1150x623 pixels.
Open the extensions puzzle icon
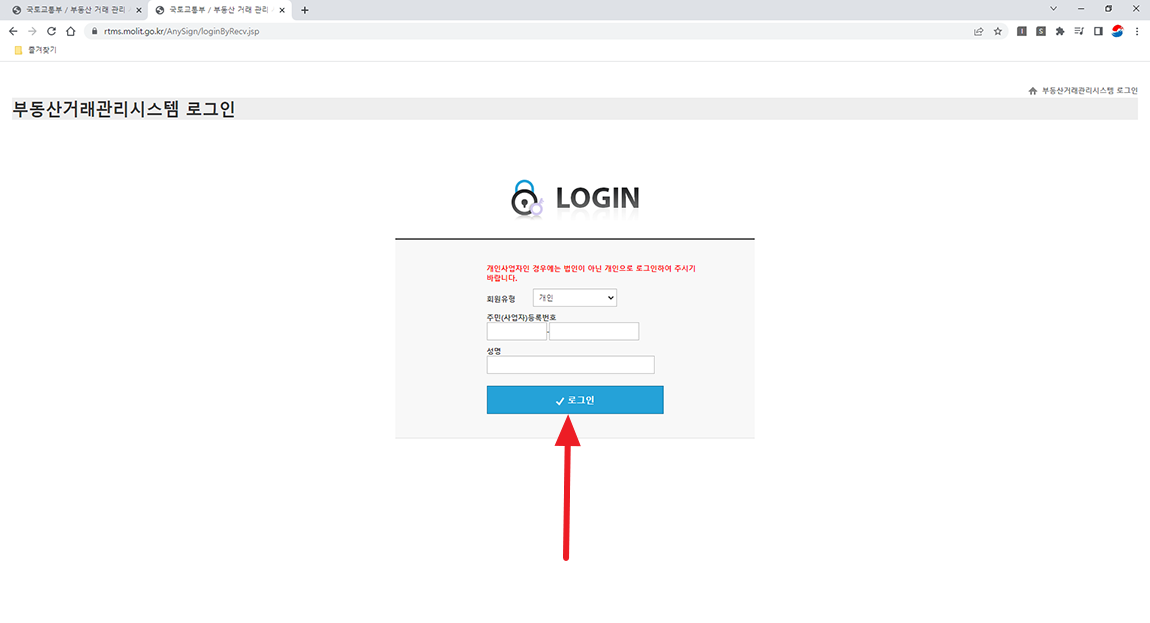(1060, 32)
